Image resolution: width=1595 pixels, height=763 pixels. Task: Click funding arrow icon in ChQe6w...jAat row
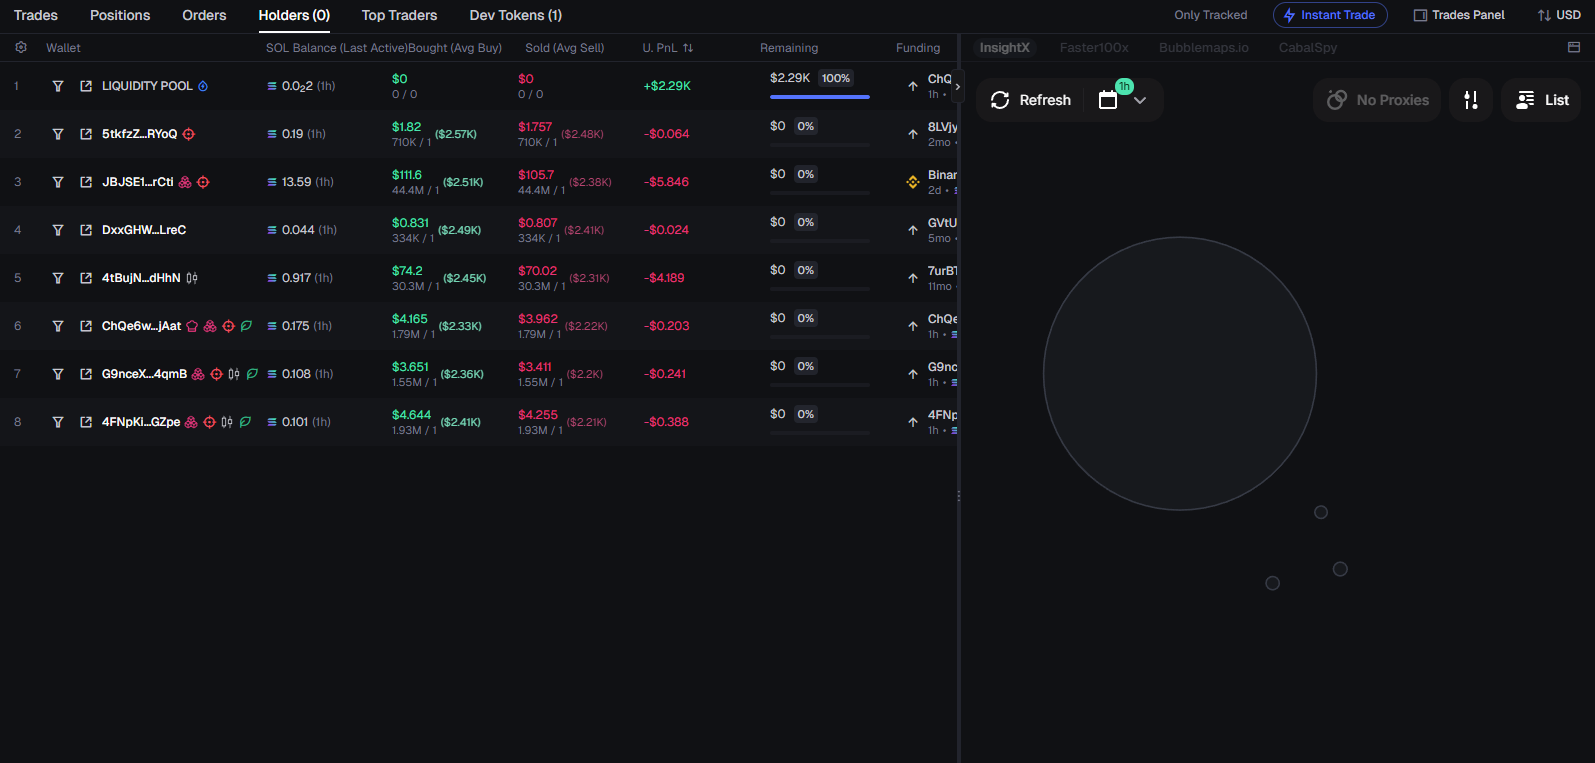pyautogui.click(x=913, y=326)
